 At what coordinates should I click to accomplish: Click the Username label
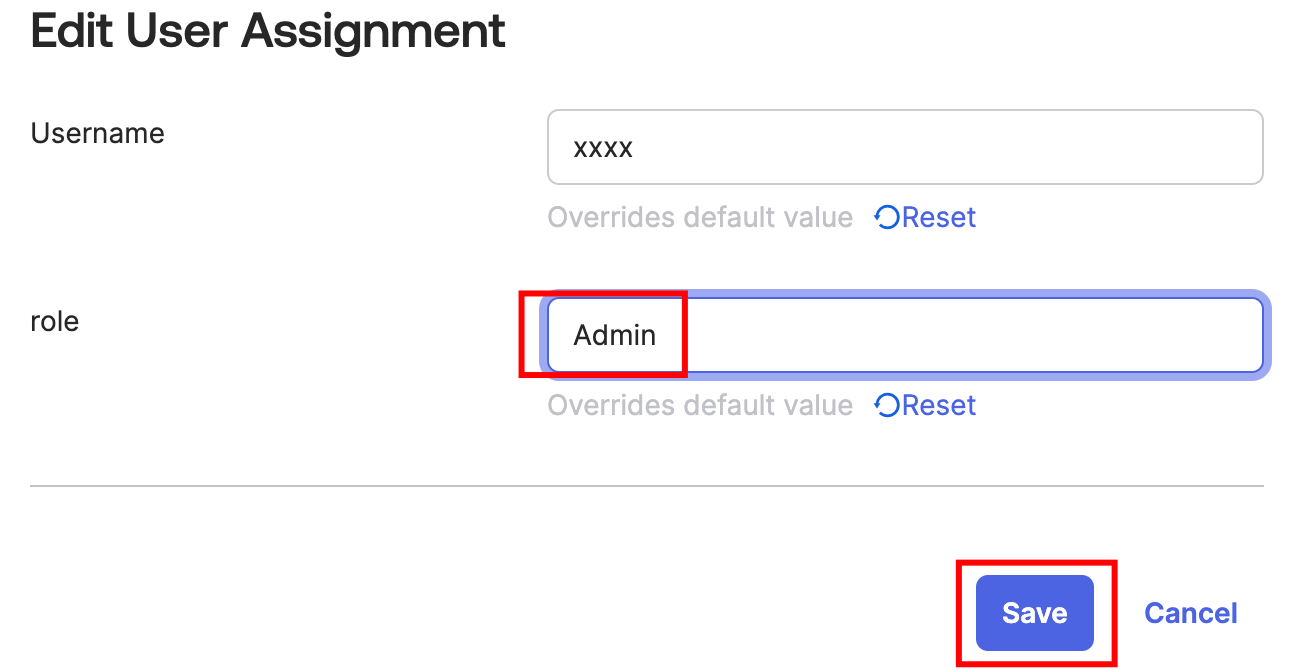click(x=97, y=133)
